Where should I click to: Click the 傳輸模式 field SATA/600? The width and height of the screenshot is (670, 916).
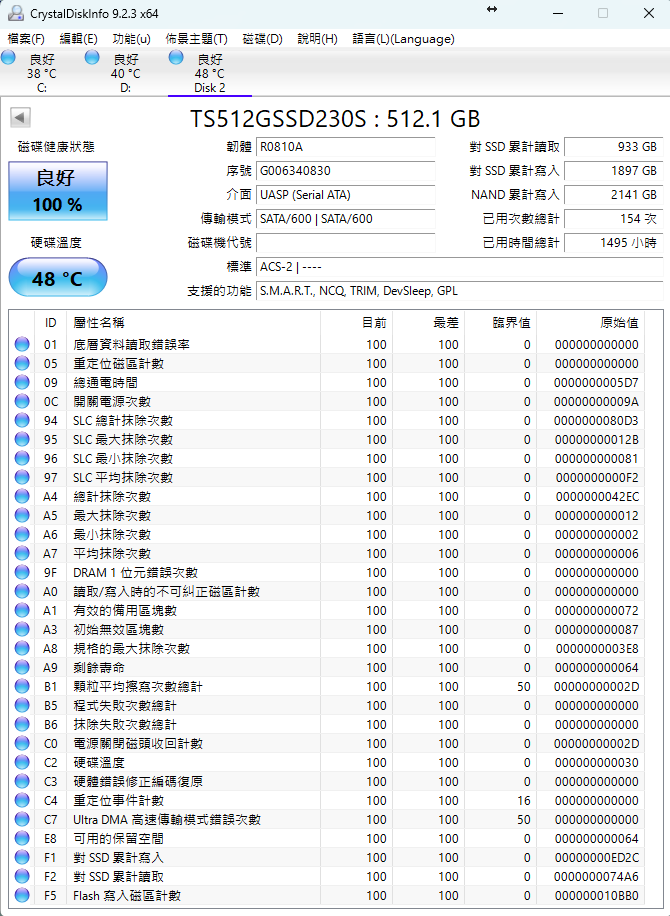coord(345,219)
